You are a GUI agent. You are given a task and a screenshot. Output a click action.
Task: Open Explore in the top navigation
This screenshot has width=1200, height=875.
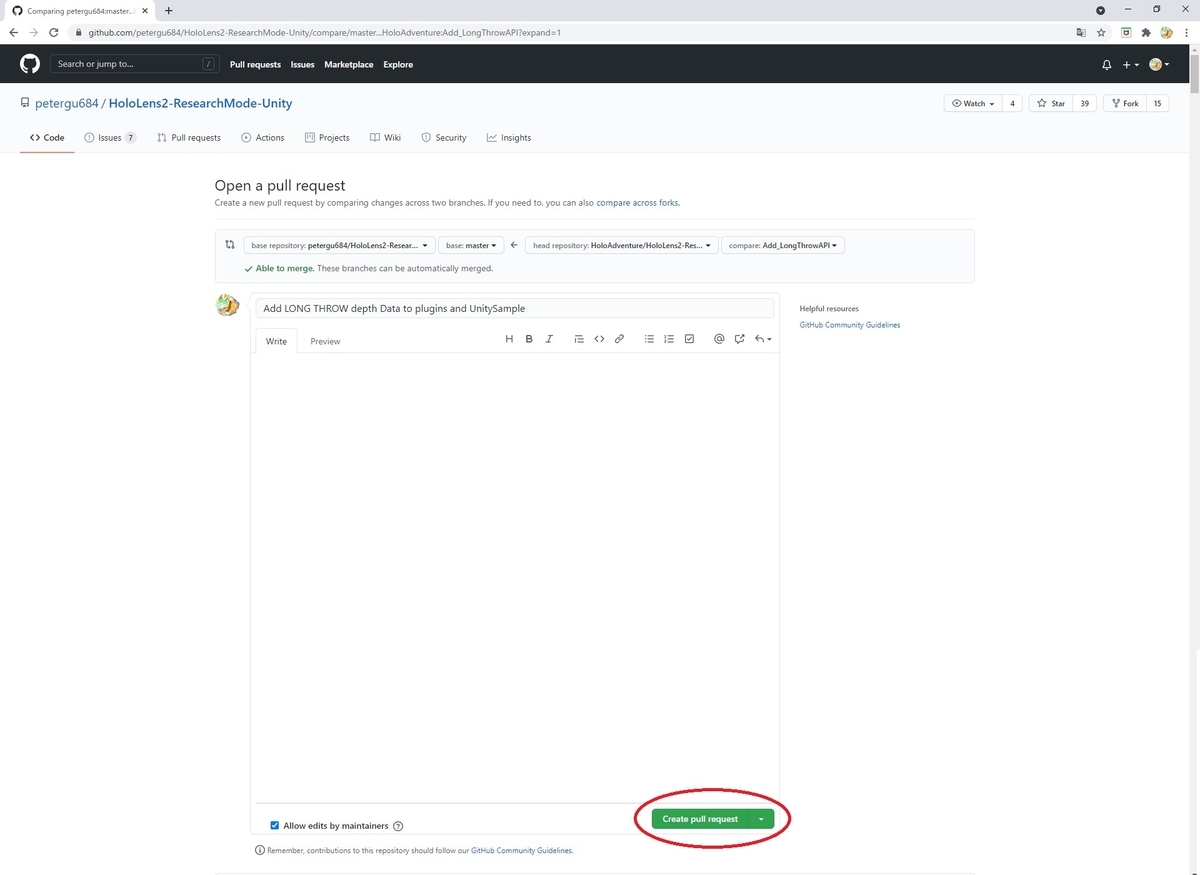tap(398, 64)
